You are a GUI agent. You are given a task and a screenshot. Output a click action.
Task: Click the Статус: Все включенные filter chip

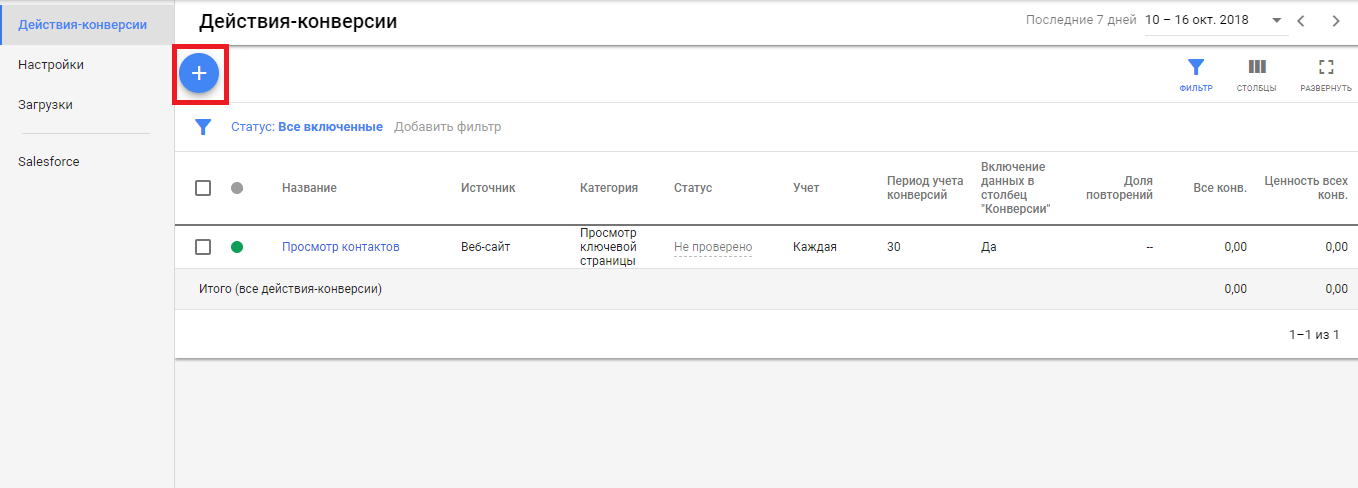tap(306, 127)
